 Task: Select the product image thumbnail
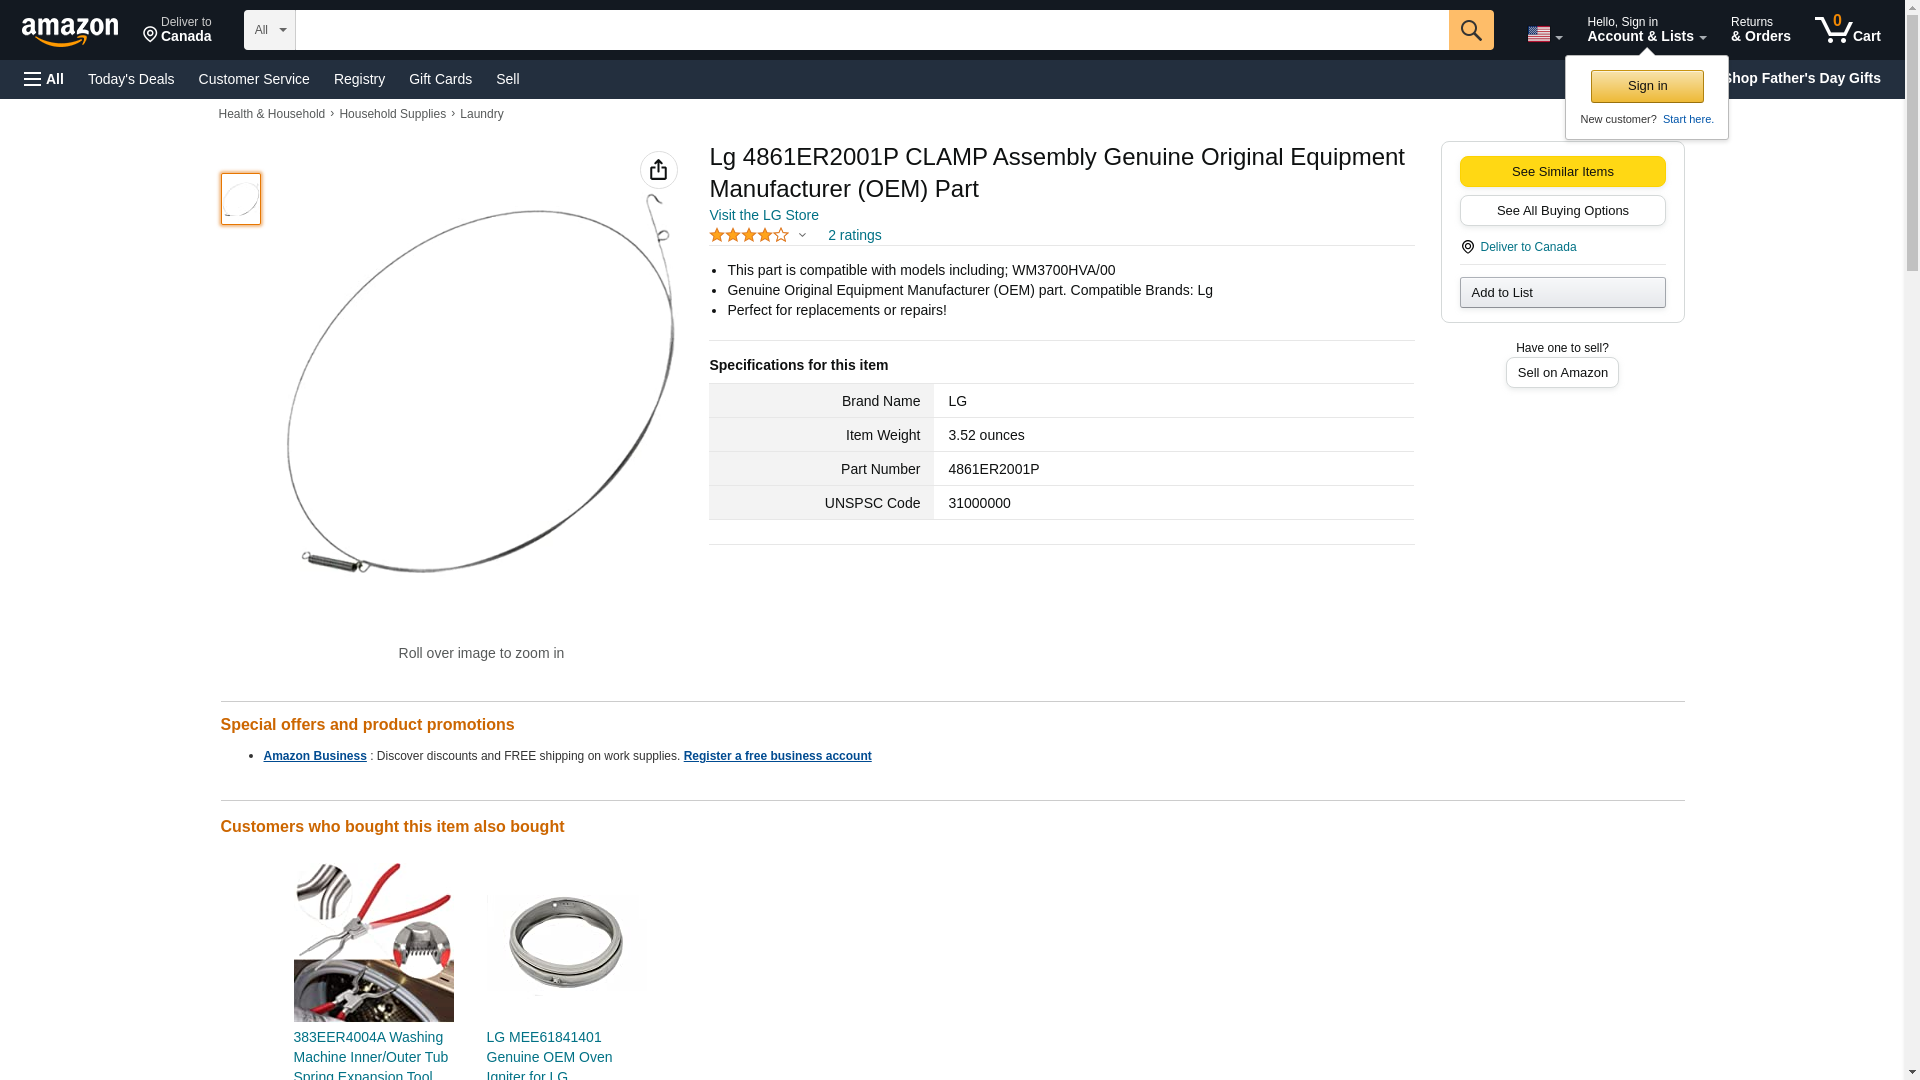(x=240, y=198)
